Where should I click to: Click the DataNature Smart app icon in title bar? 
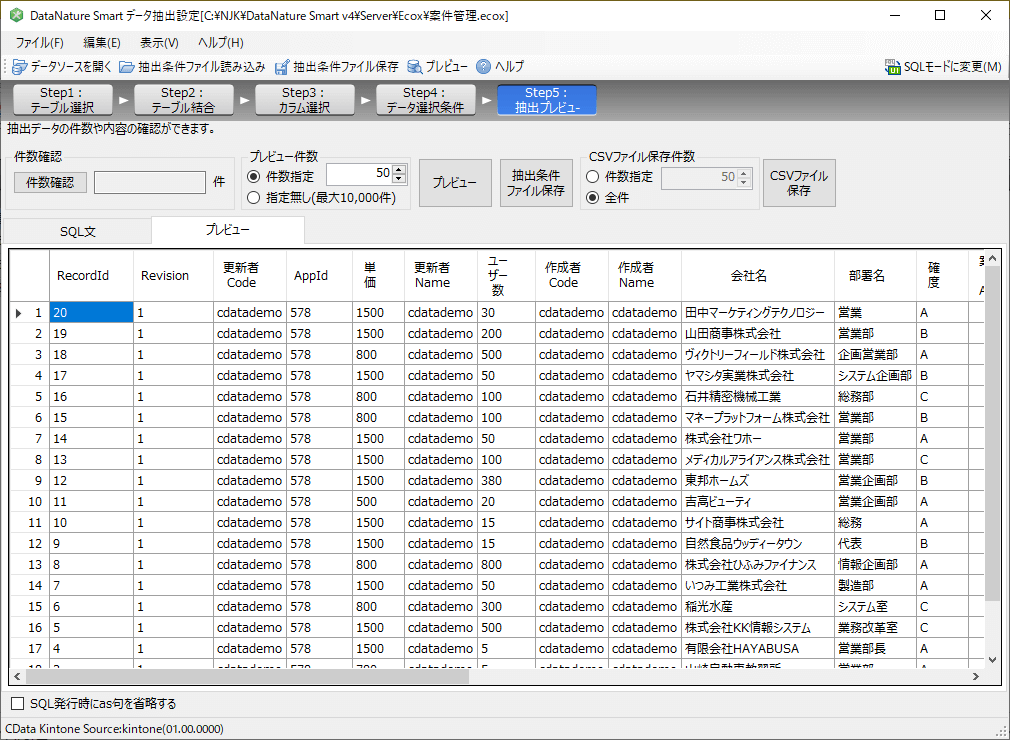pos(16,15)
